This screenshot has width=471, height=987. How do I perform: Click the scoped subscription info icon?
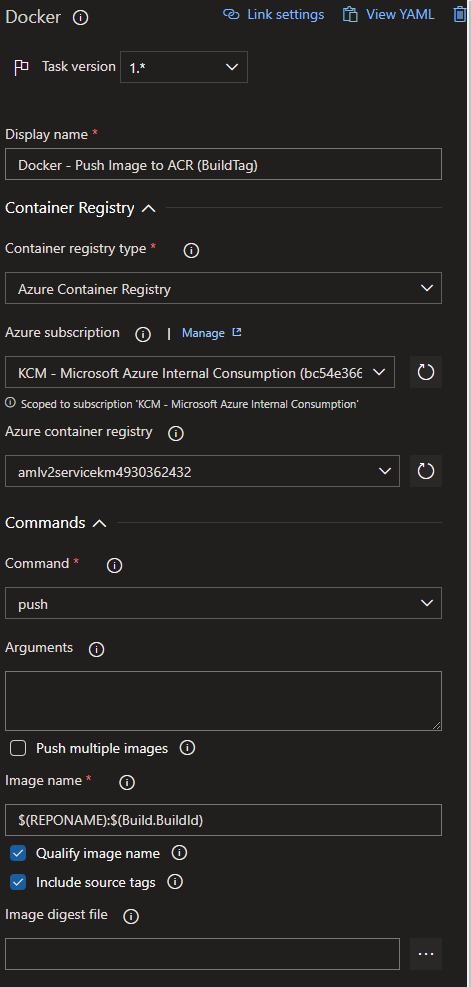[10, 403]
